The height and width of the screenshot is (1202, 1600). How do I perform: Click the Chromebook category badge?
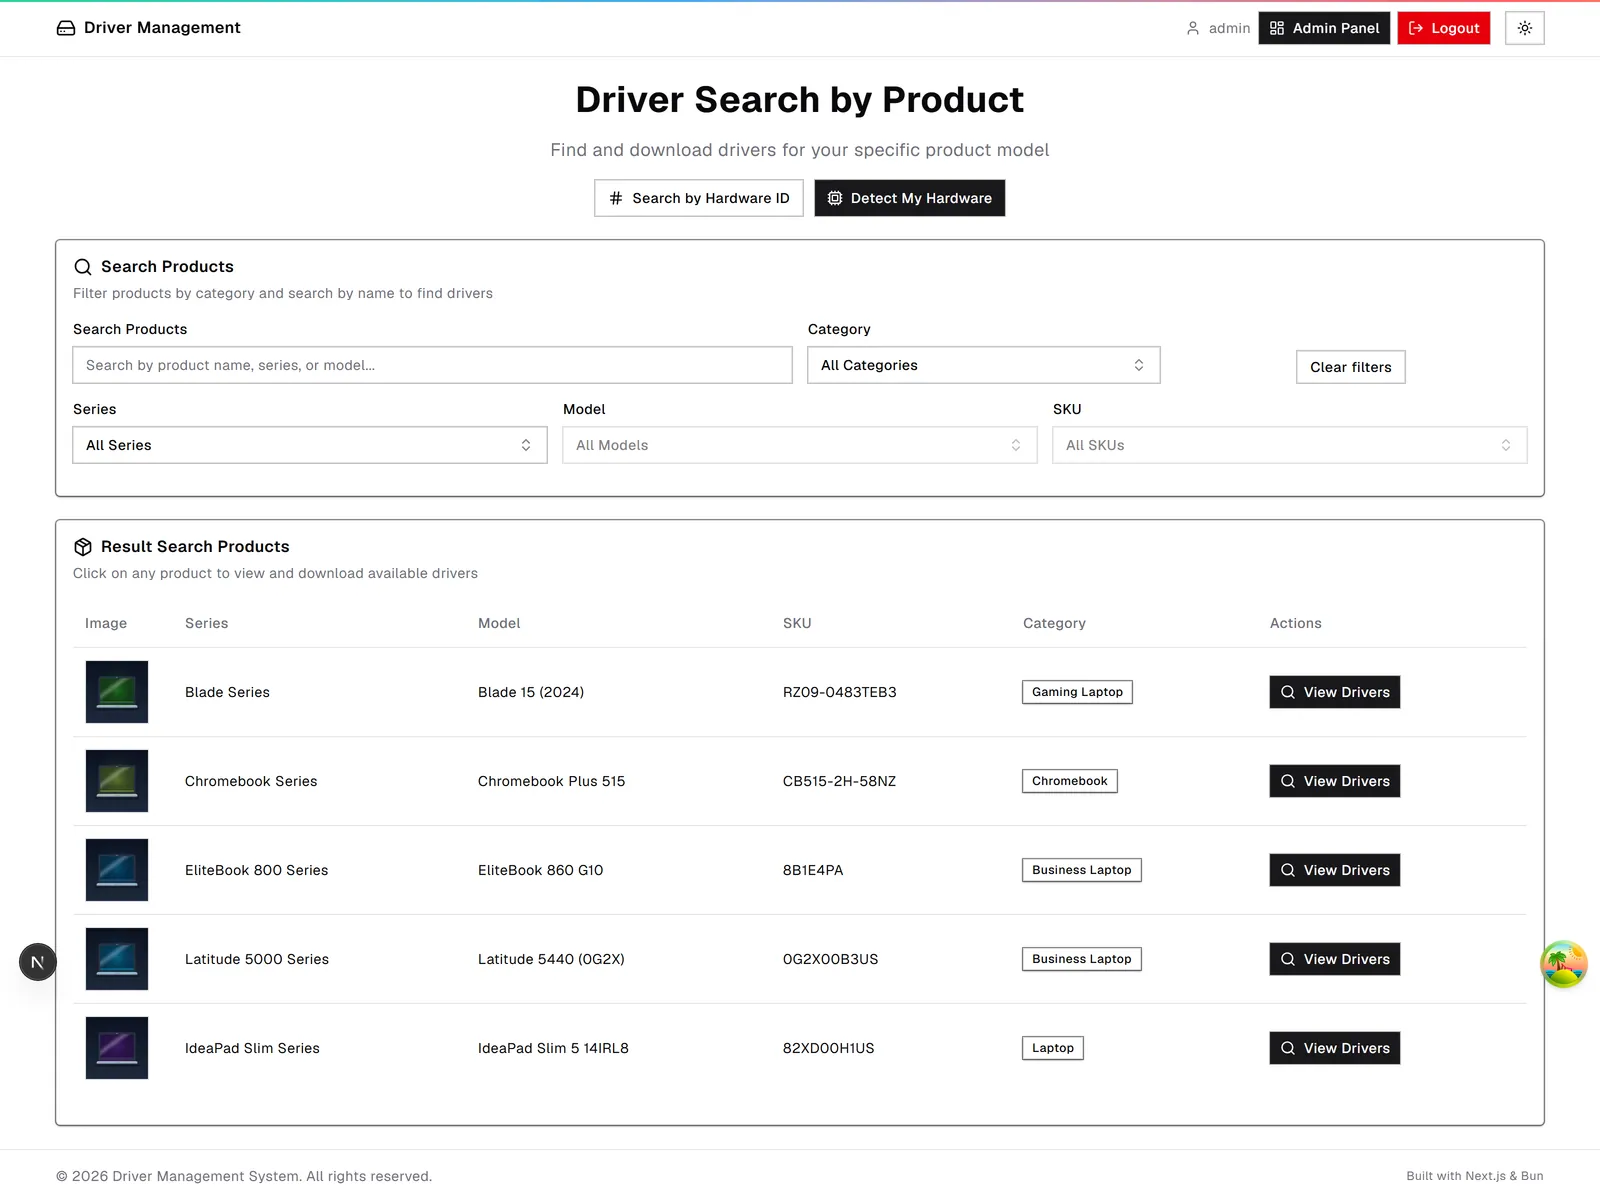pos(1069,781)
